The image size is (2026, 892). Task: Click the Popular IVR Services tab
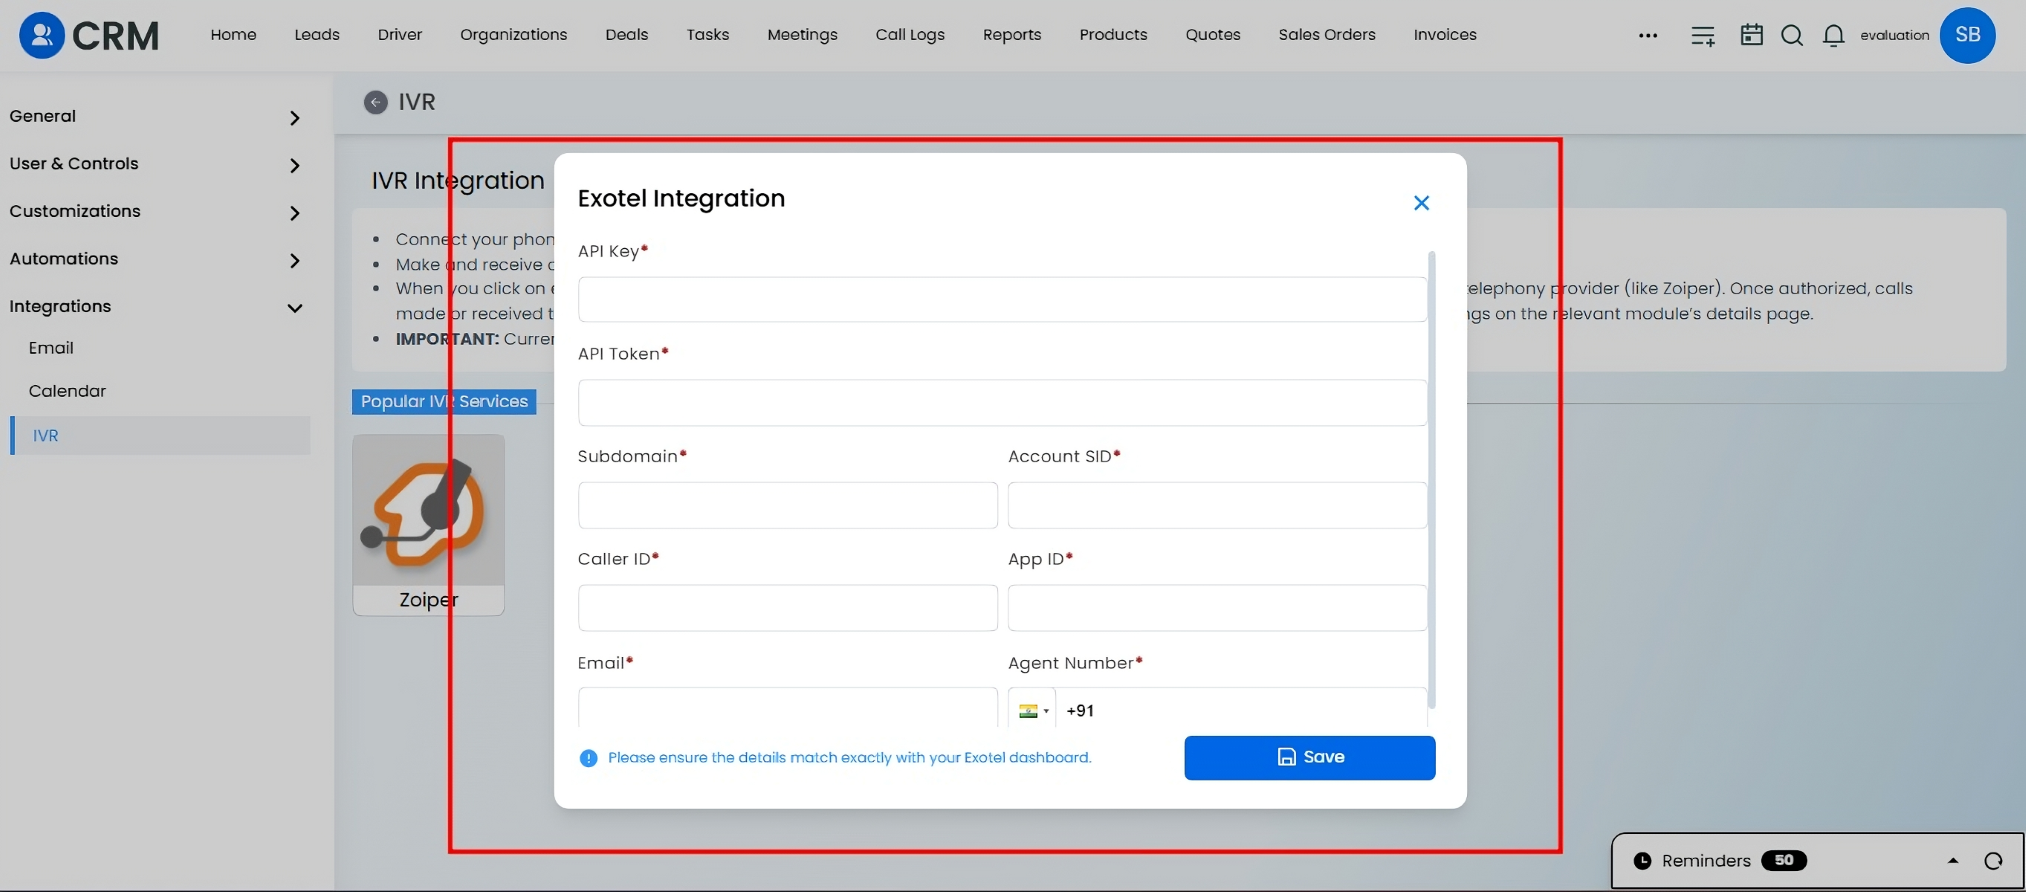(444, 402)
